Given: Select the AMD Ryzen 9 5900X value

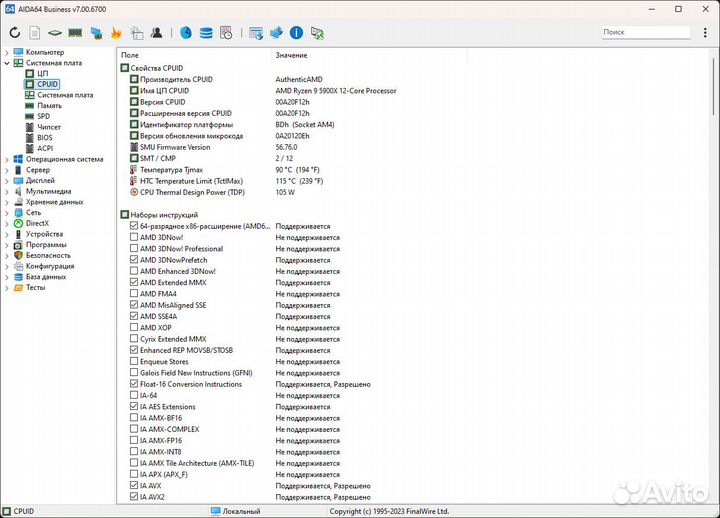Looking at the screenshot, I should 336,91.
